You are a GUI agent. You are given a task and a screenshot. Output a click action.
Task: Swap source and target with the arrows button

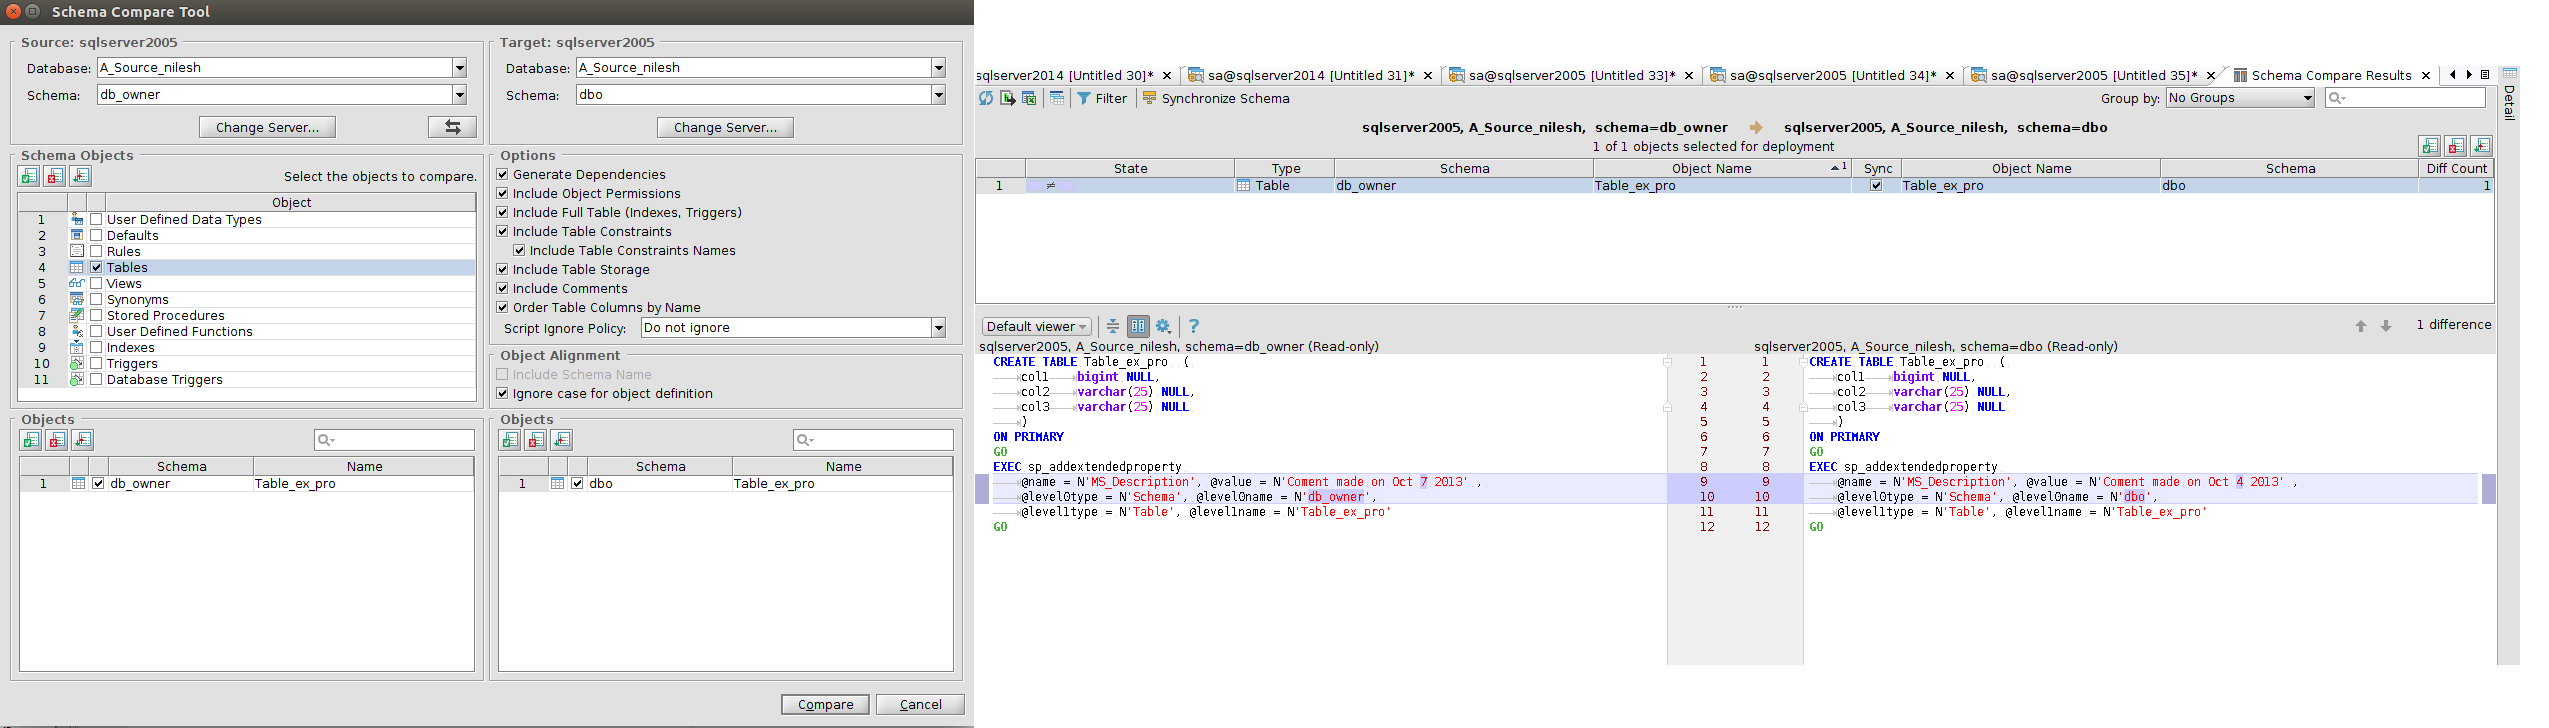452,127
